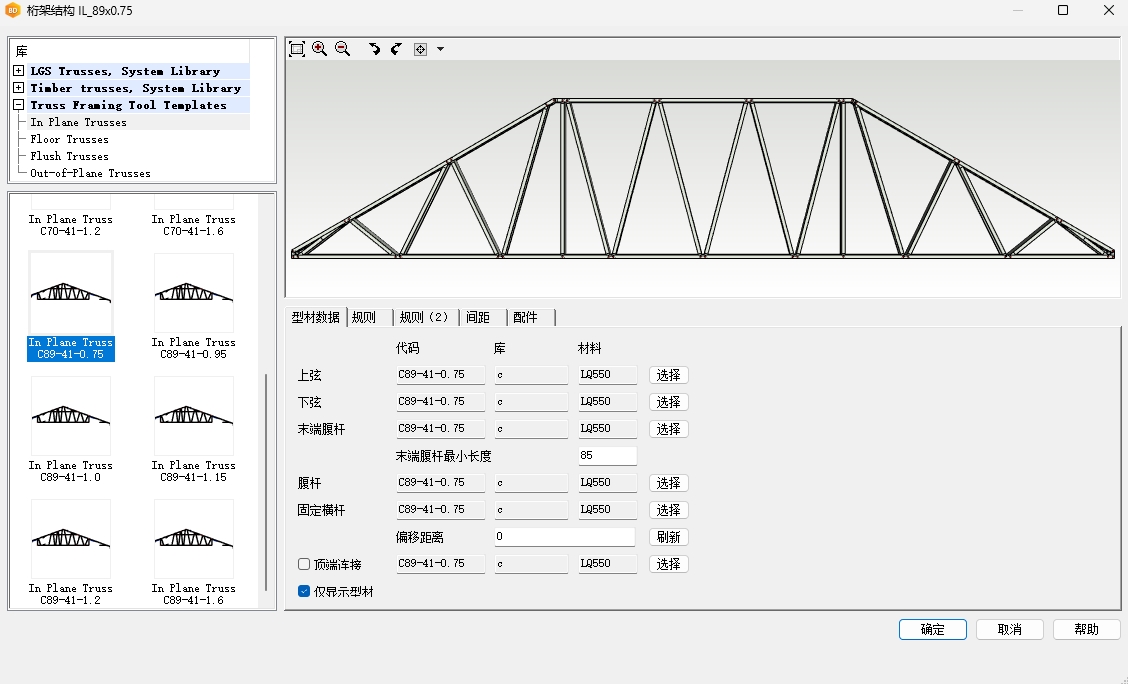This screenshot has height=684, width=1128.
Task: Click the C70-41-1.6 truss label
Action: tap(194, 225)
